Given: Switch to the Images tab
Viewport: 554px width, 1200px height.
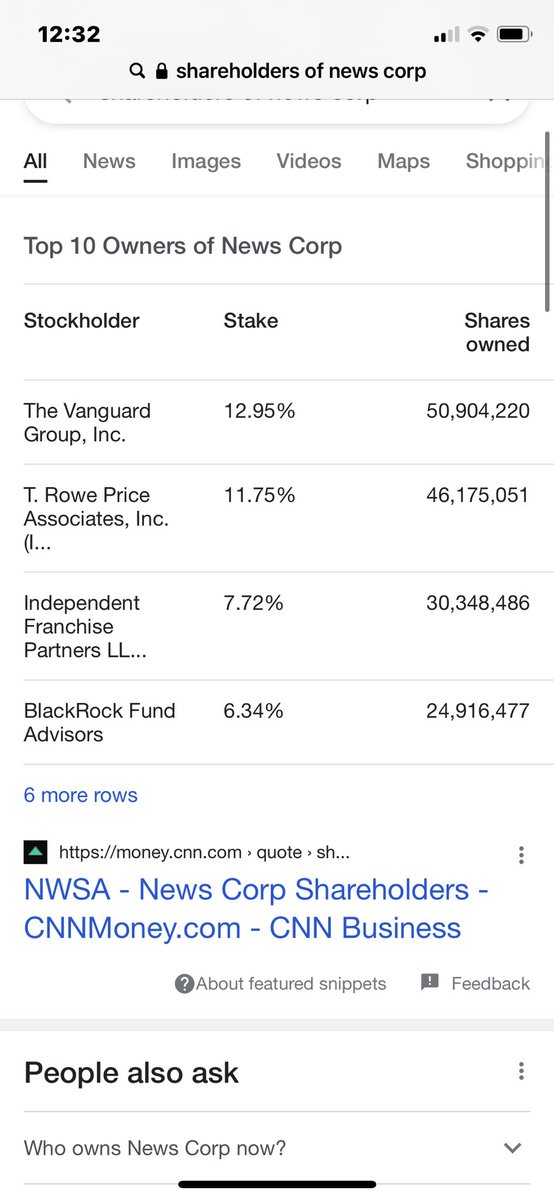Looking at the screenshot, I should pos(206,161).
